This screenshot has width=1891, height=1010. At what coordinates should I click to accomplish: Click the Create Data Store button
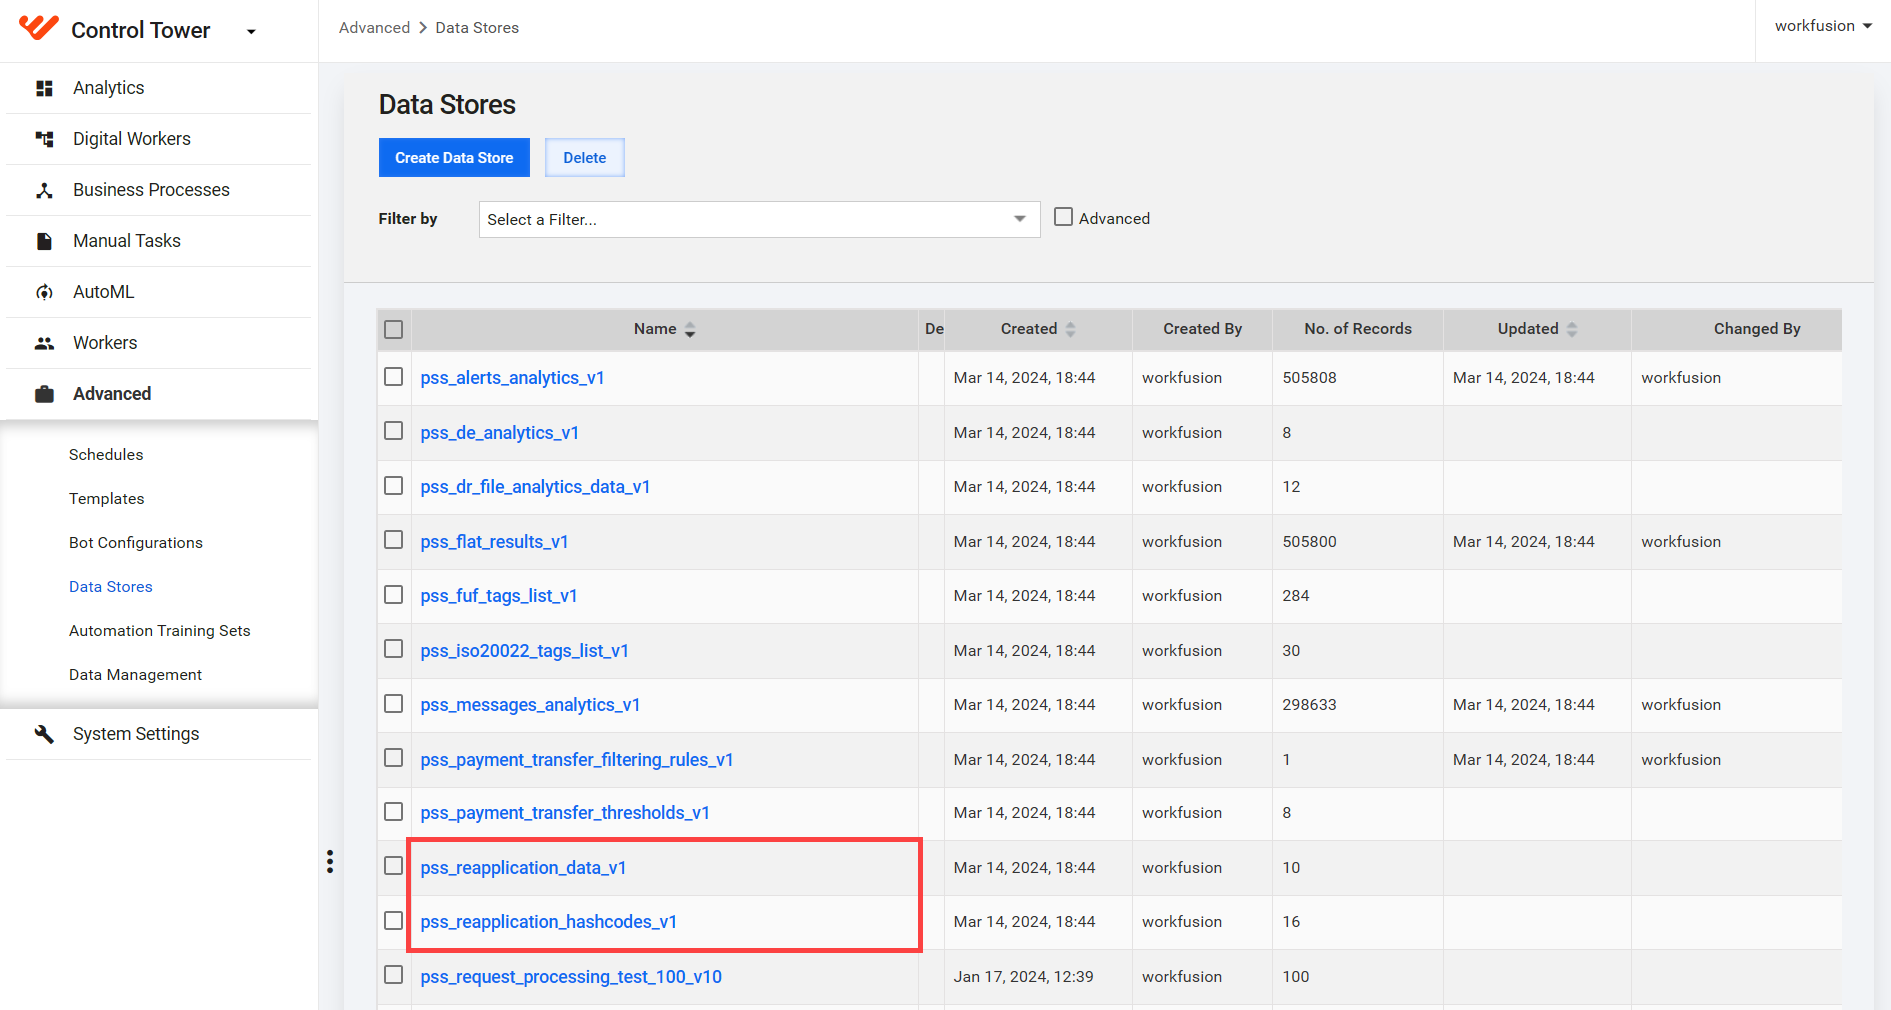tap(454, 158)
